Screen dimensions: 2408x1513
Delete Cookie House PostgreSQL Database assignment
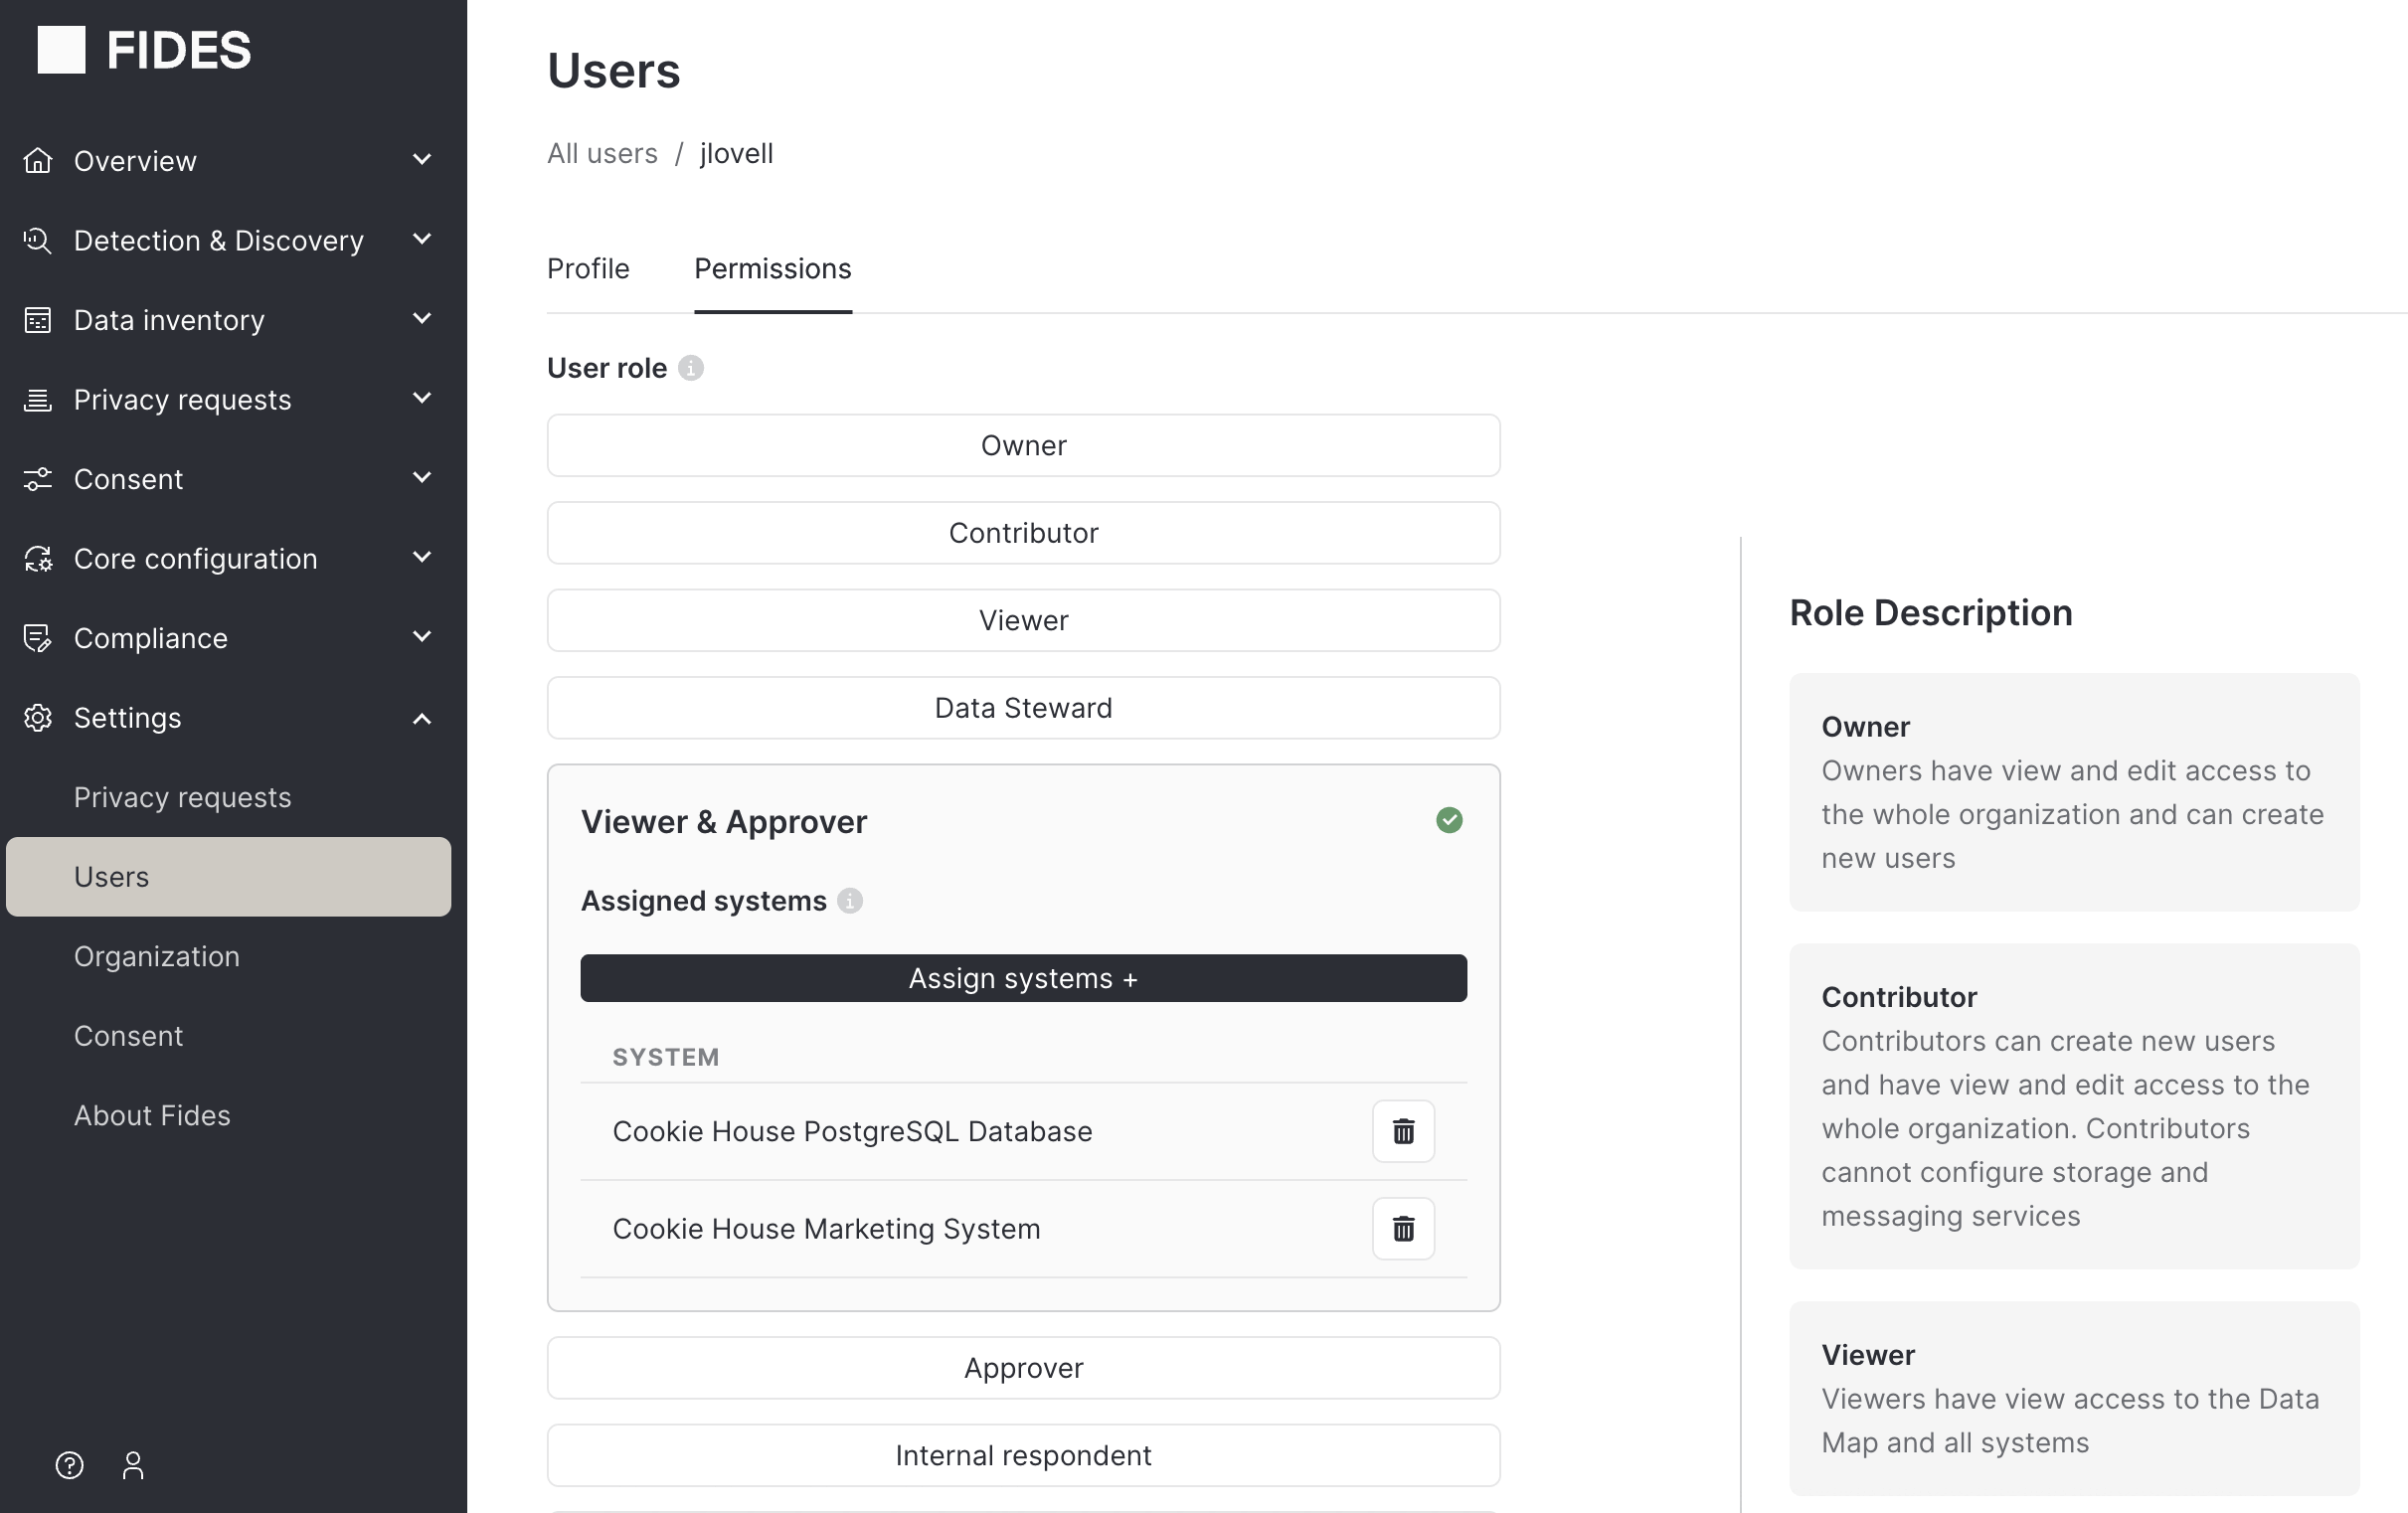tap(1403, 1131)
